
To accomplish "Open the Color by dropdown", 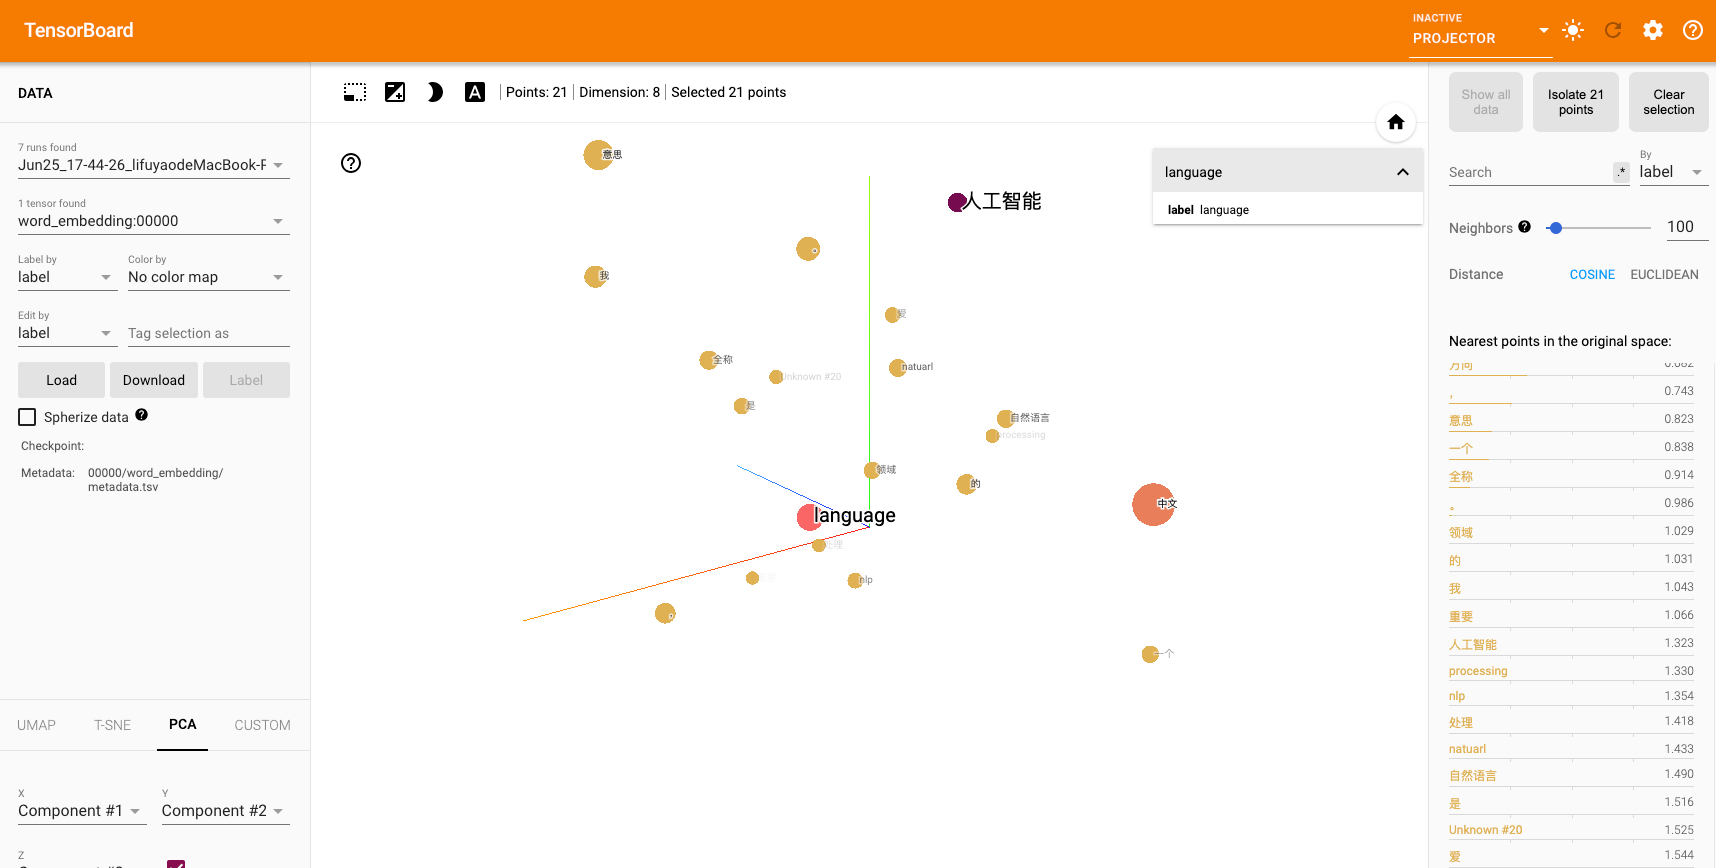I will click(x=208, y=277).
